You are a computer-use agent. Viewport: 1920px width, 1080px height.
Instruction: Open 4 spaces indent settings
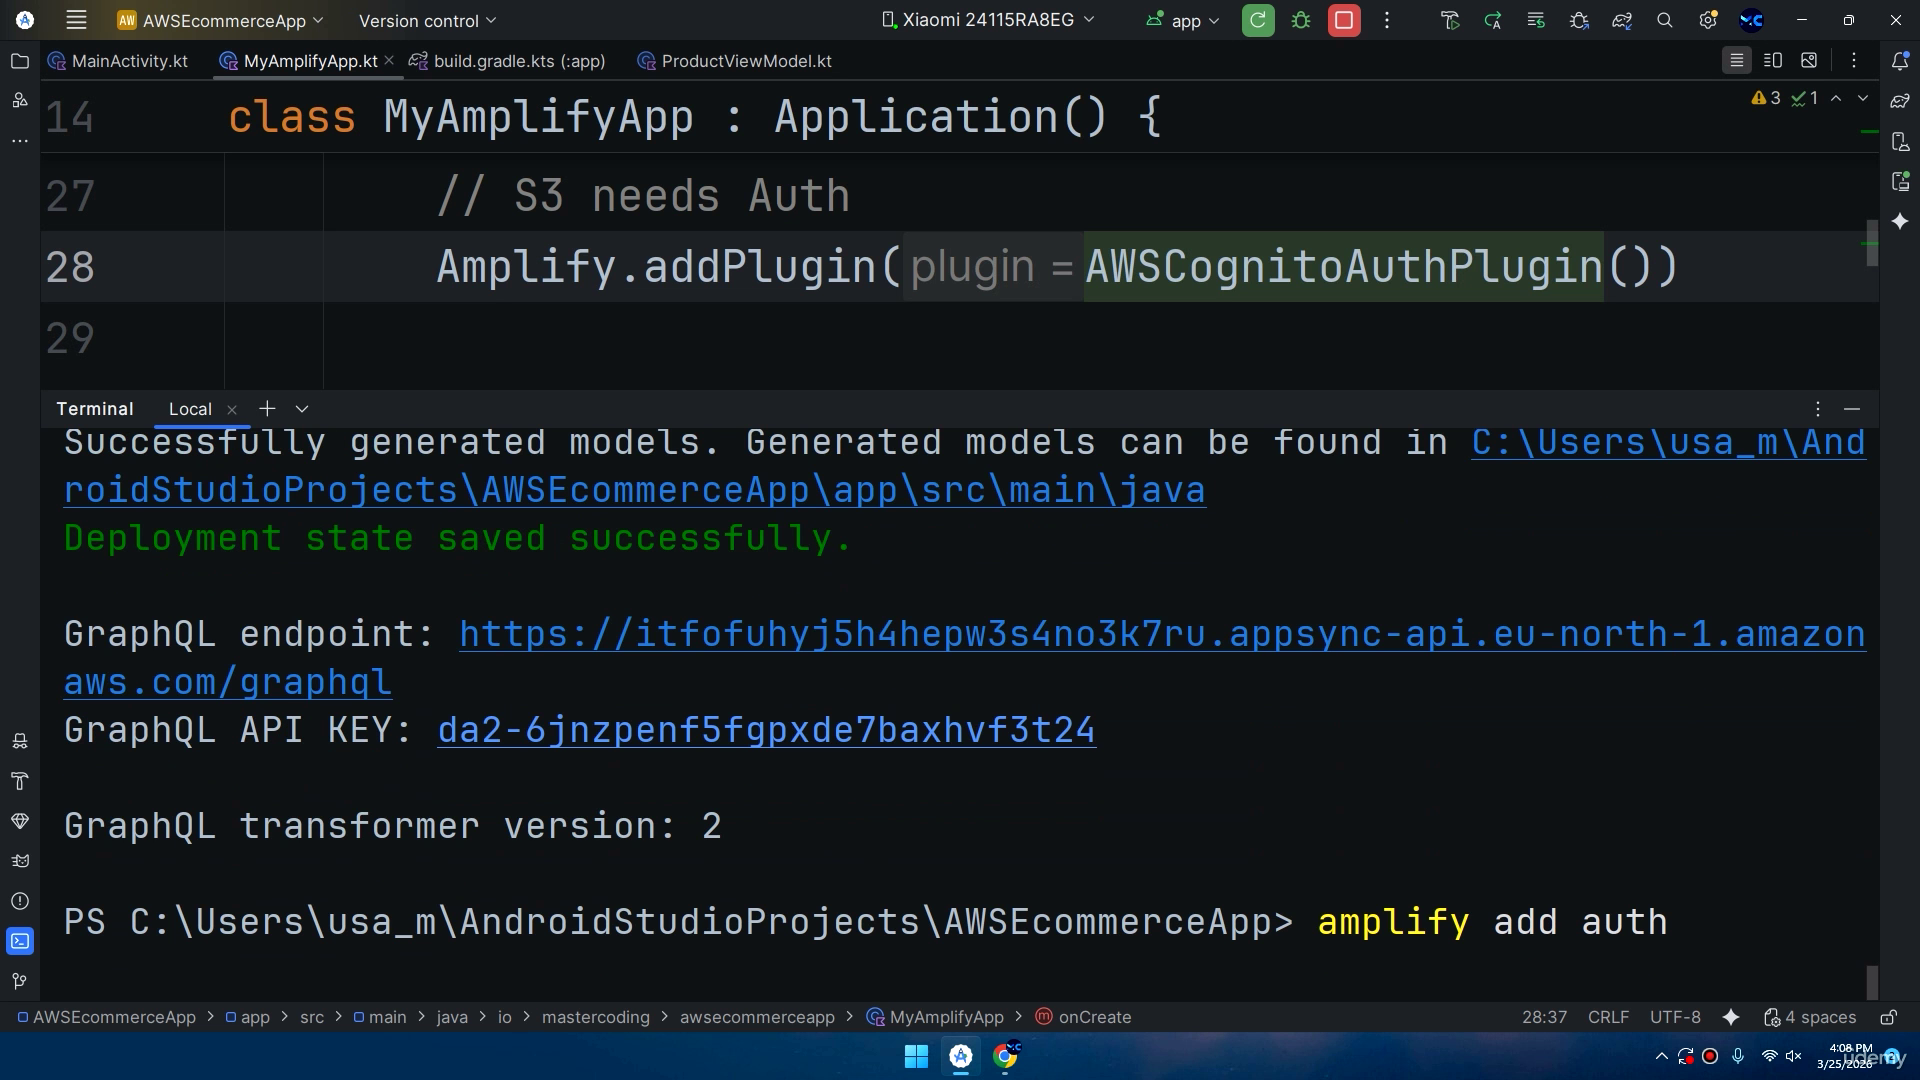click(1810, 1017)
